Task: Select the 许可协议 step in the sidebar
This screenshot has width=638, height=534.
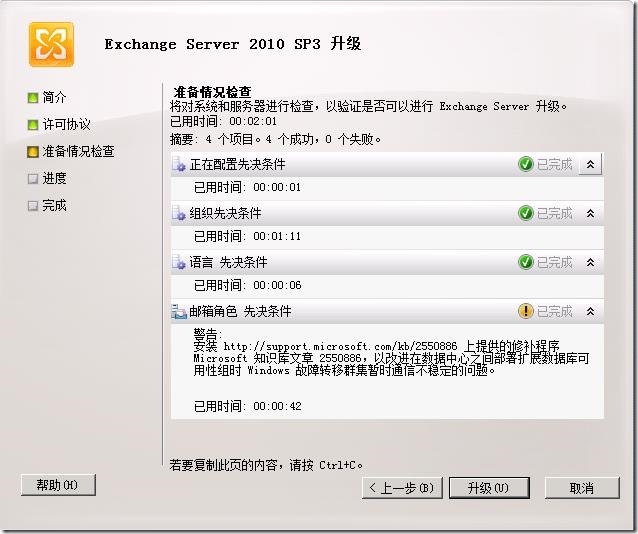Action: coord(66,125)
